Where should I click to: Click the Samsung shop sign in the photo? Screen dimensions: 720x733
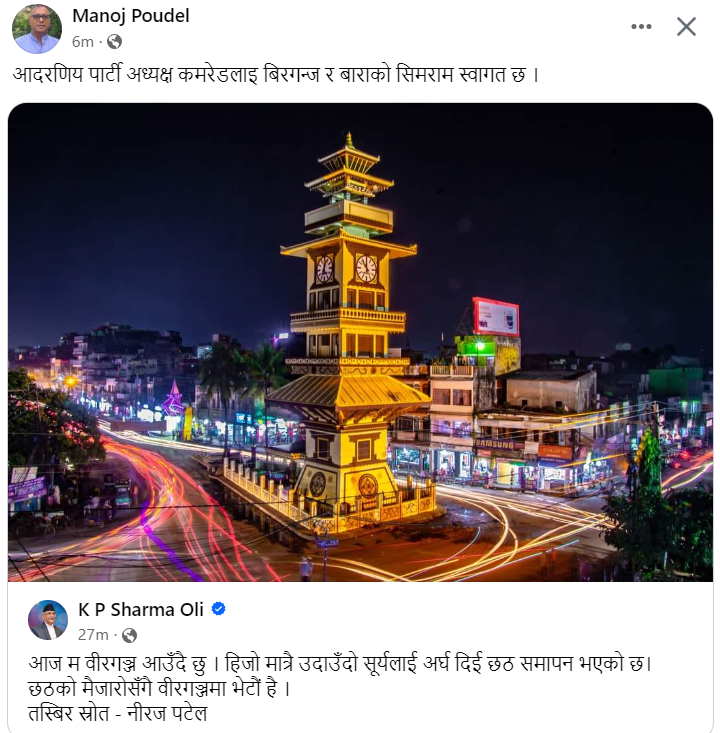click(495, 444)
